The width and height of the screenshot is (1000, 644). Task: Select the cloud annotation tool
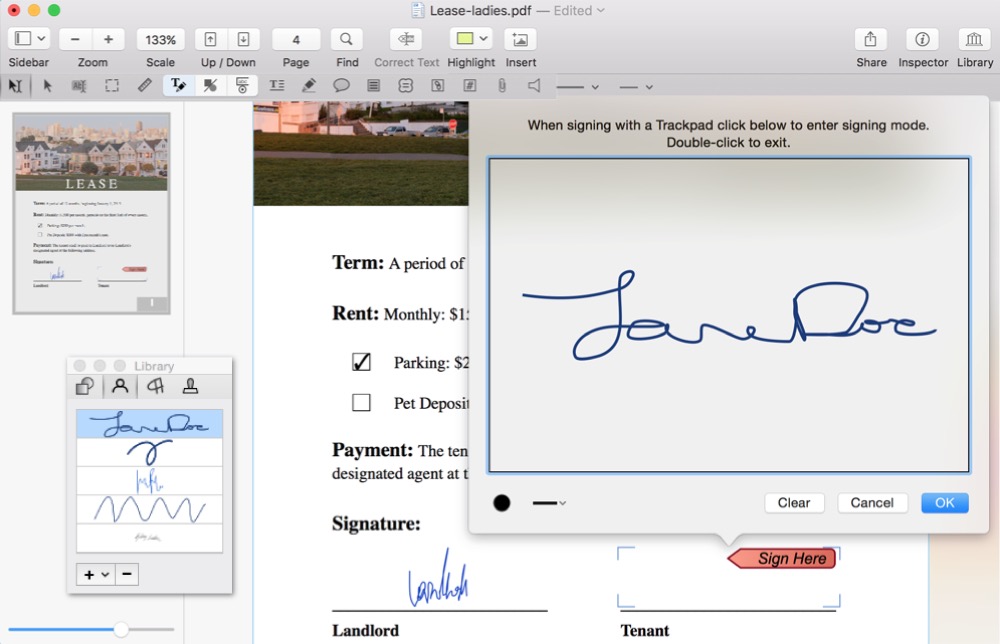click(x=406, y=85)
